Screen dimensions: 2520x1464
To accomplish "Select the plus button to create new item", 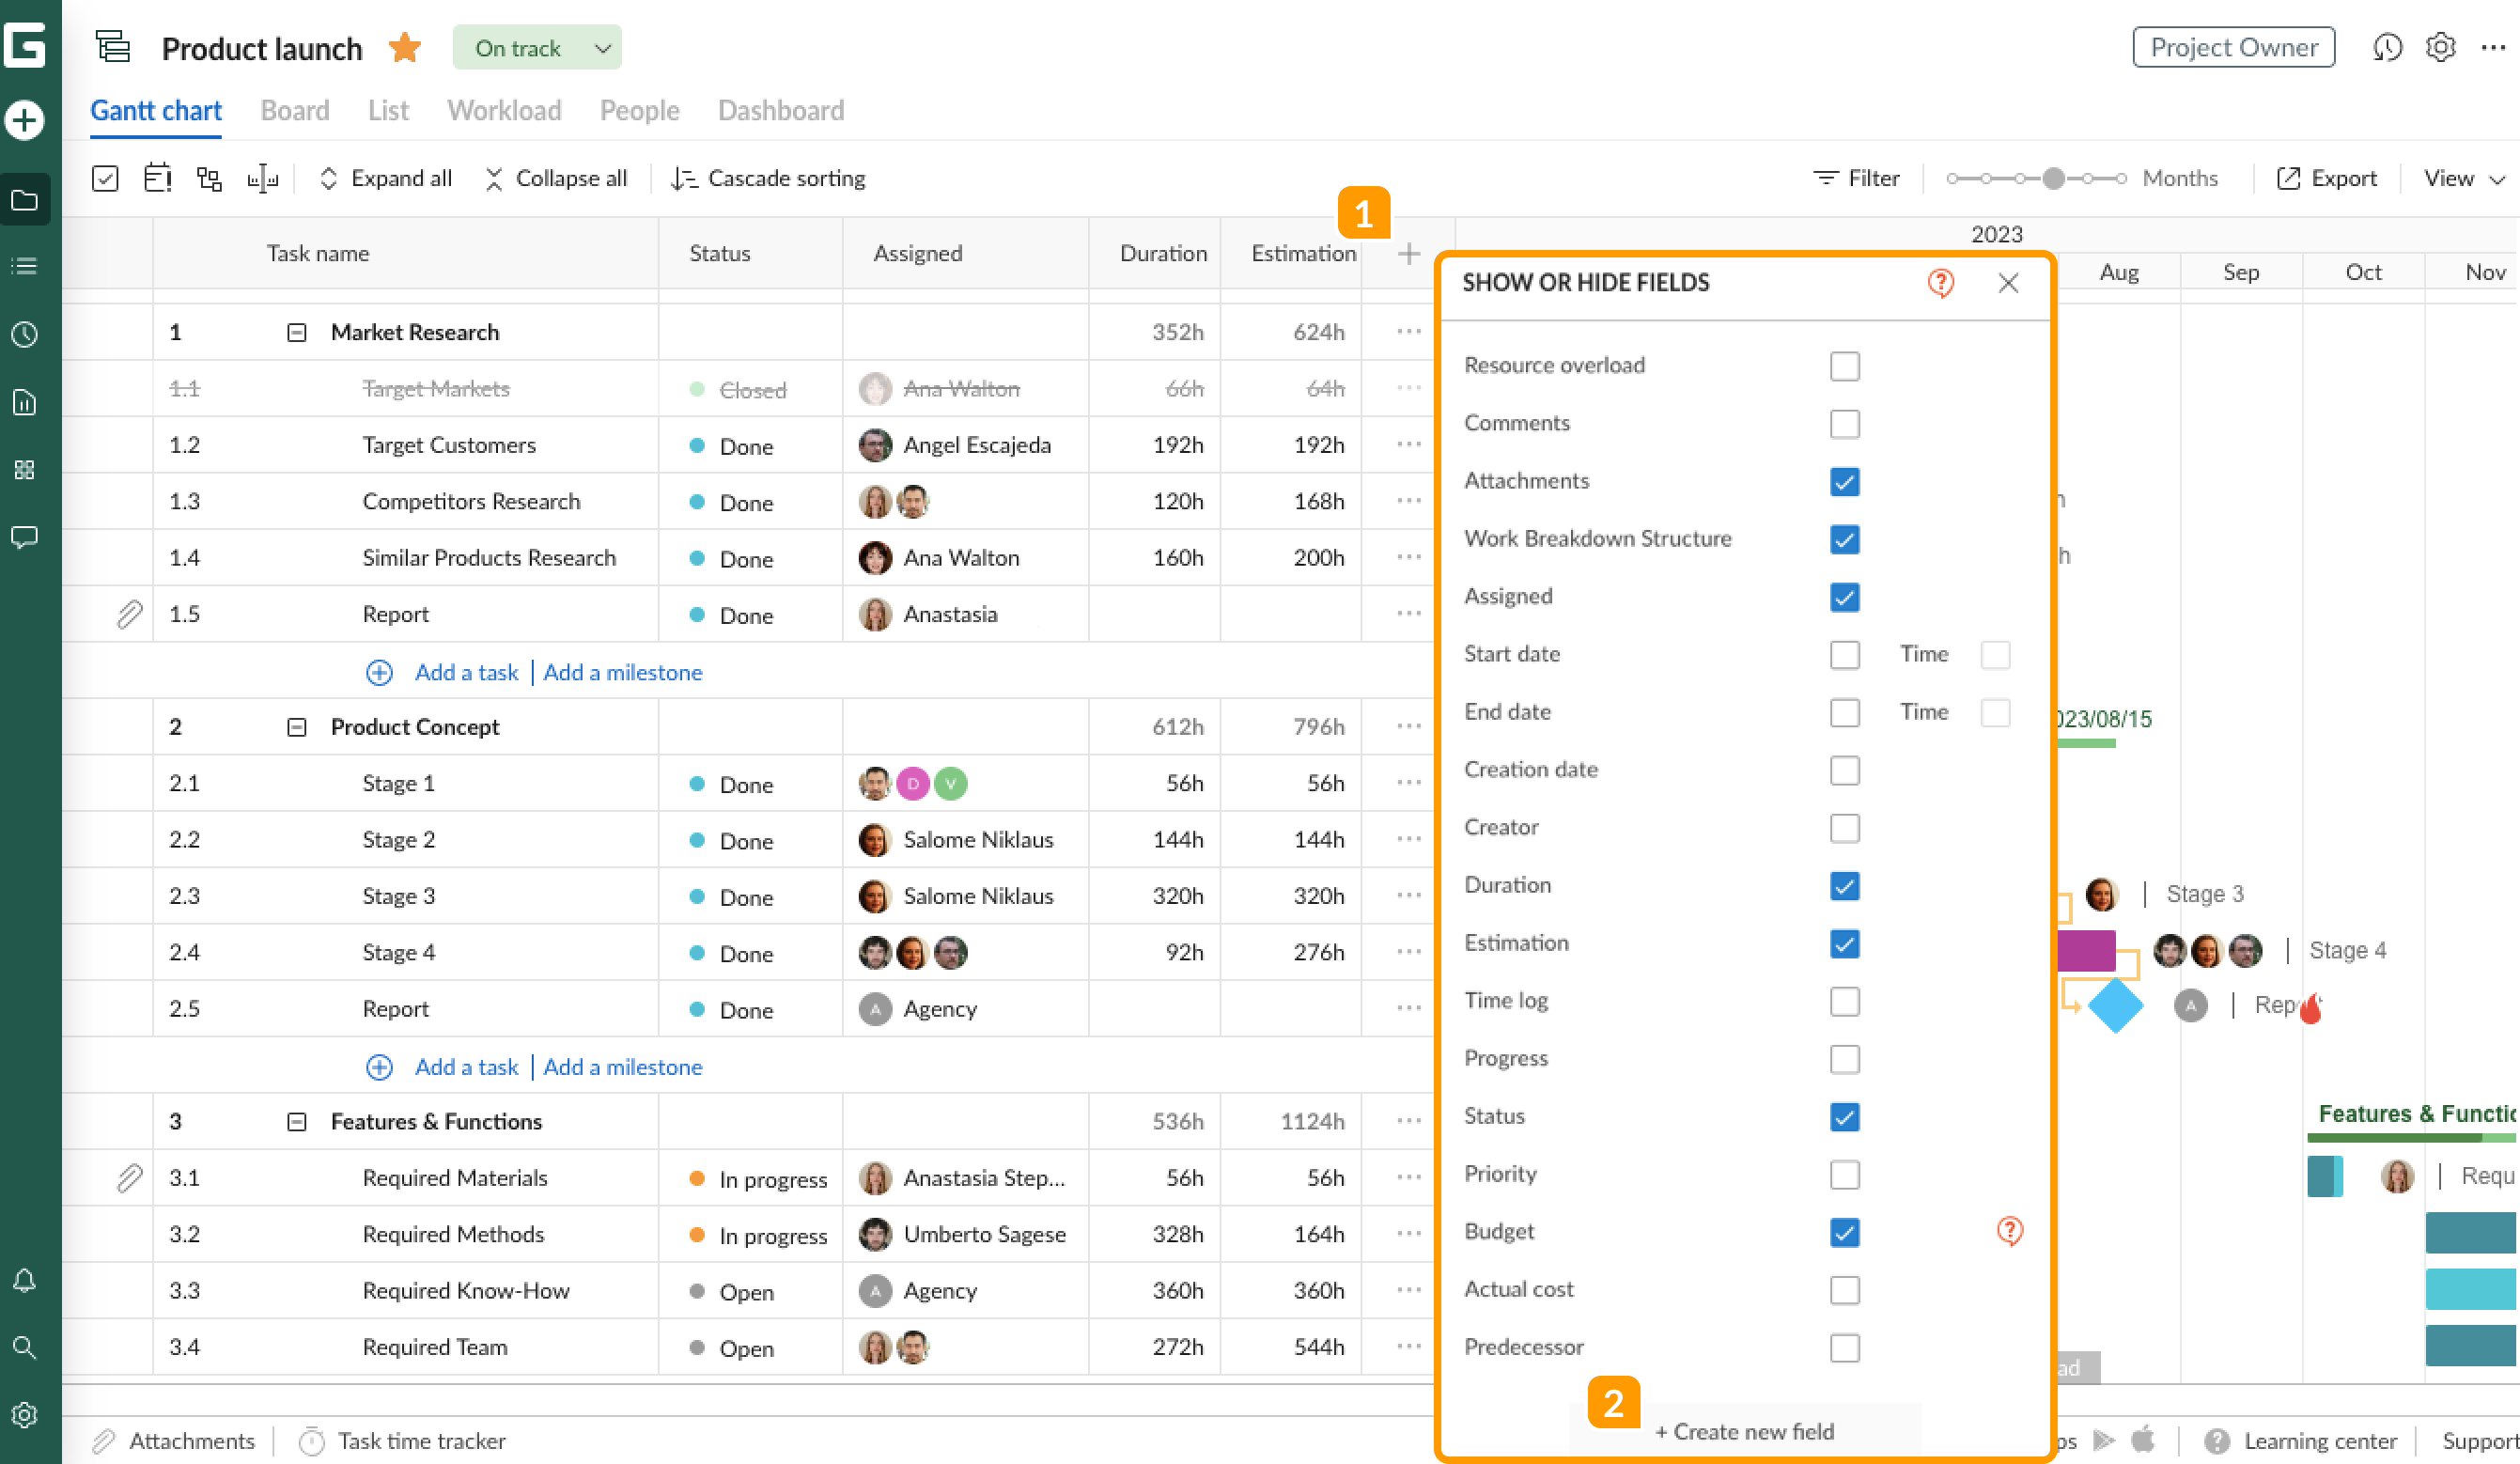I will pos(25,119).
